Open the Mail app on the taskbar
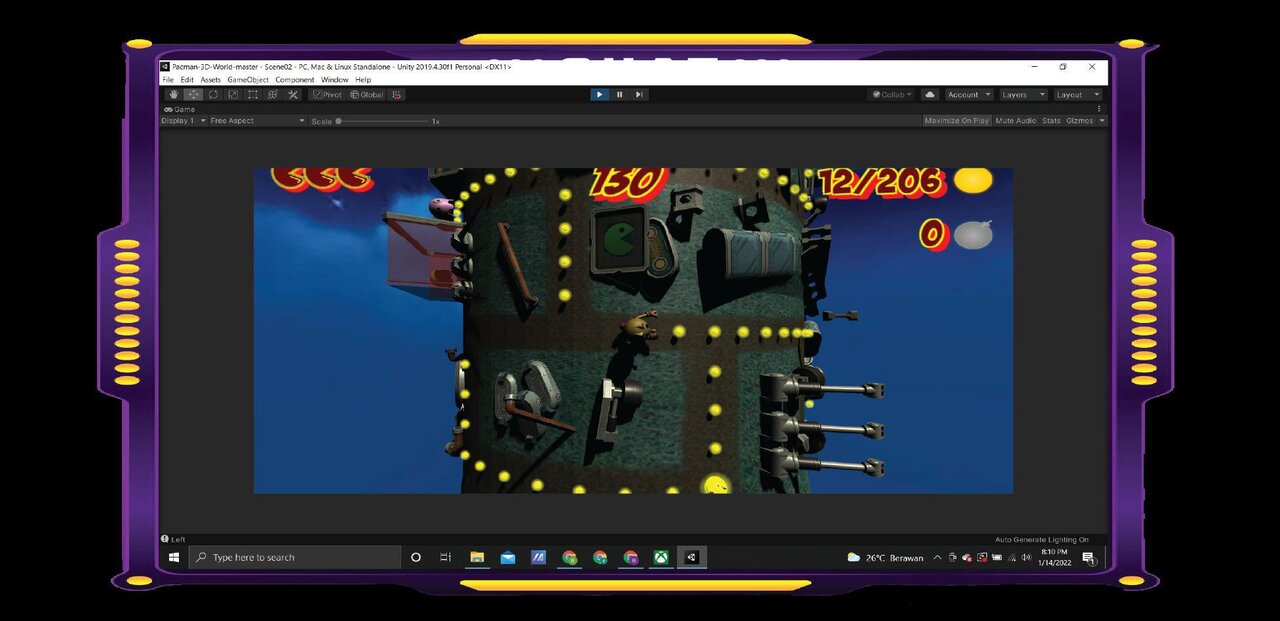 tap(508, 558)
